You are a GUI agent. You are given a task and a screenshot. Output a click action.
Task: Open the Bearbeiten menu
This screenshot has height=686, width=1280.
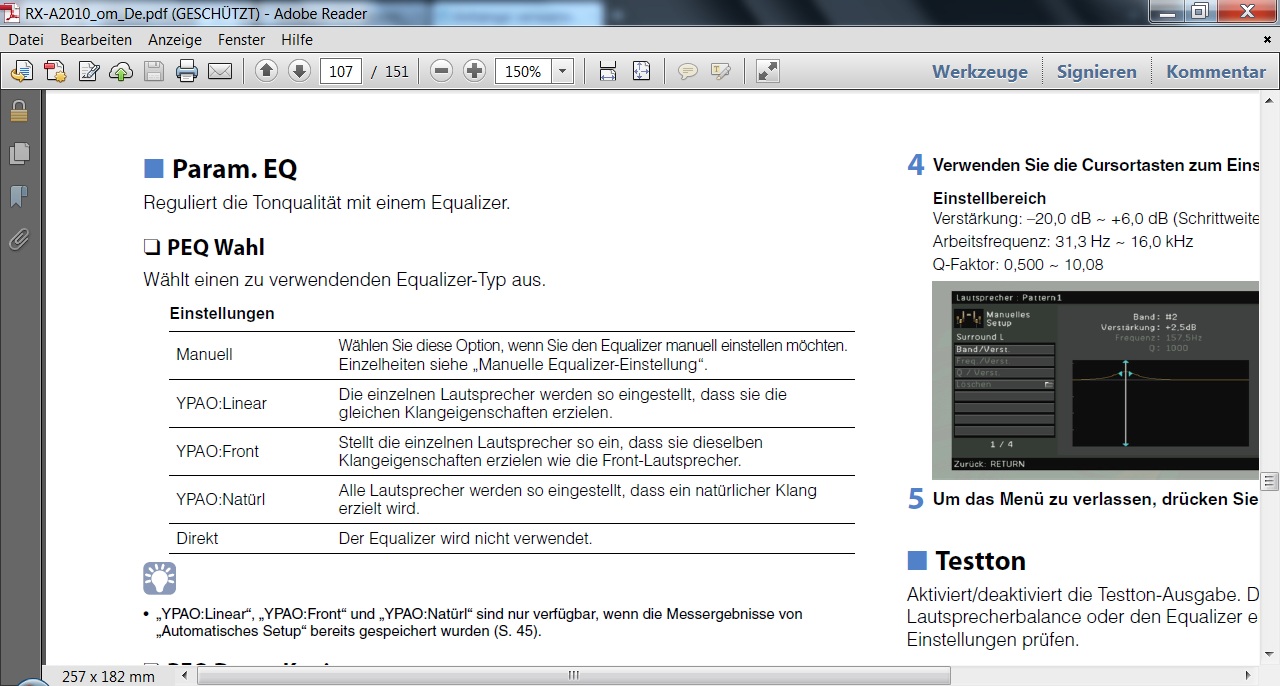(96, 40)
